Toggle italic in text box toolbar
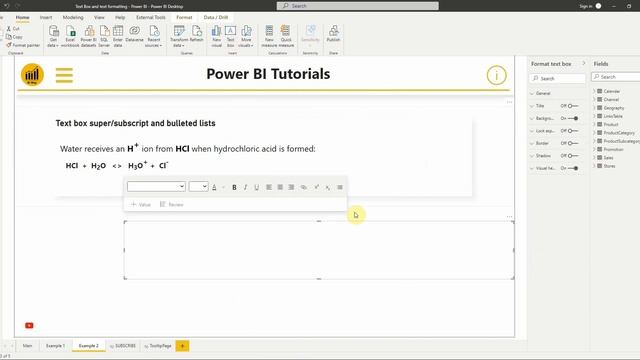The height and width of the screenshot is (360, 640). pos(245,187)
